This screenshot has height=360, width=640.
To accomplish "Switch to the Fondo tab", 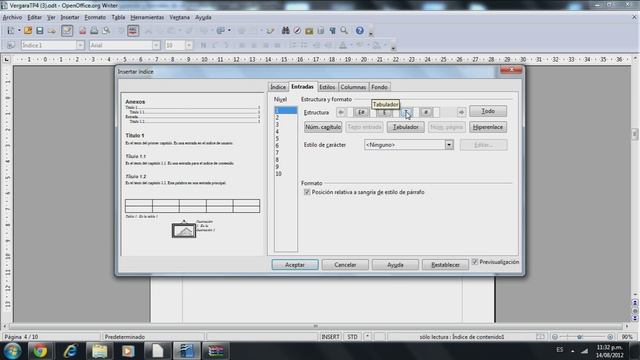I will (x=379, y=87).
